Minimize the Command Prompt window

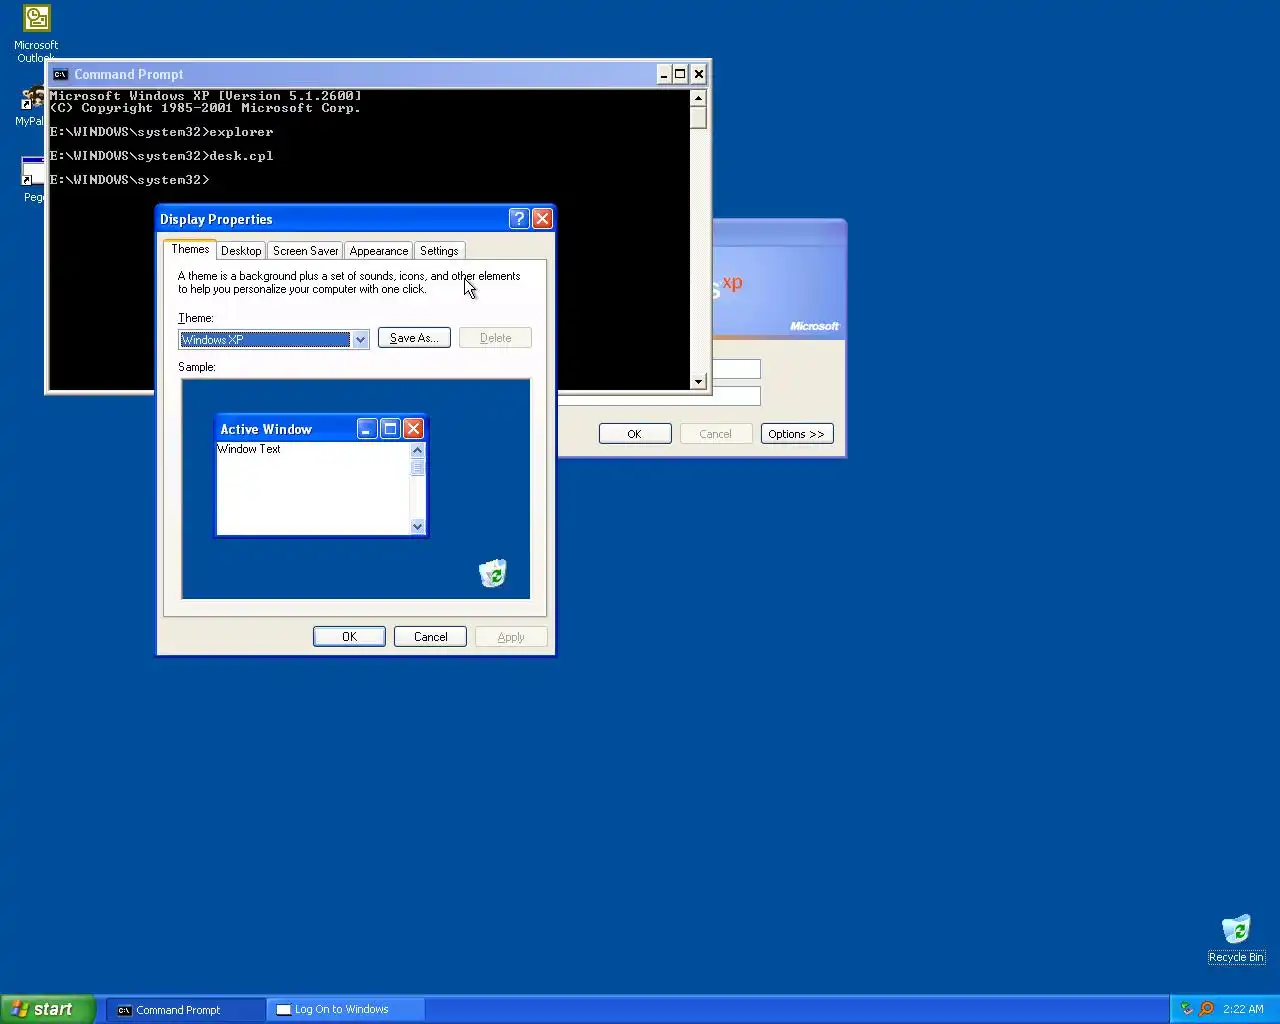(x=664, y=74)
